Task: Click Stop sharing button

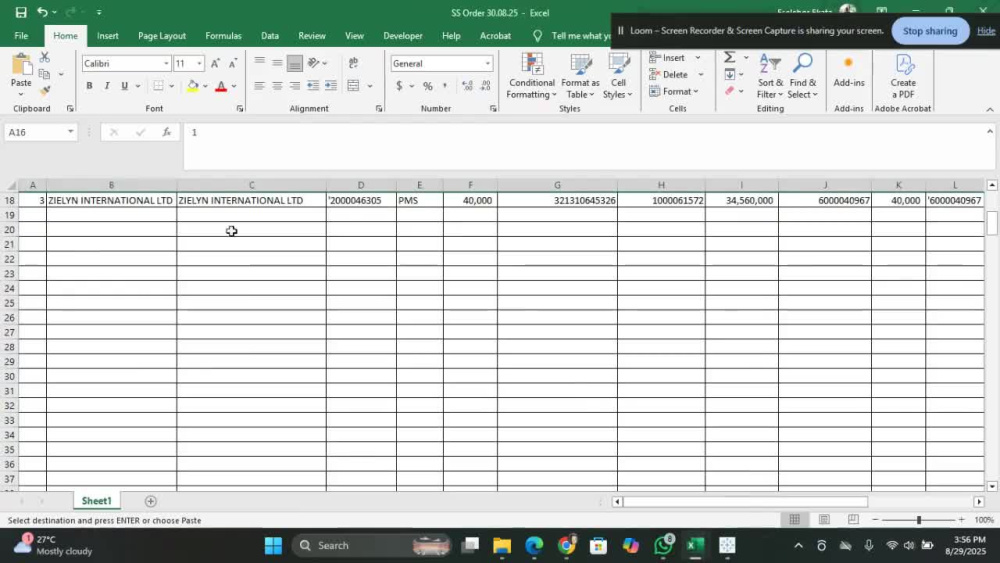Action: pyautogui.click(x=930, y=31)
